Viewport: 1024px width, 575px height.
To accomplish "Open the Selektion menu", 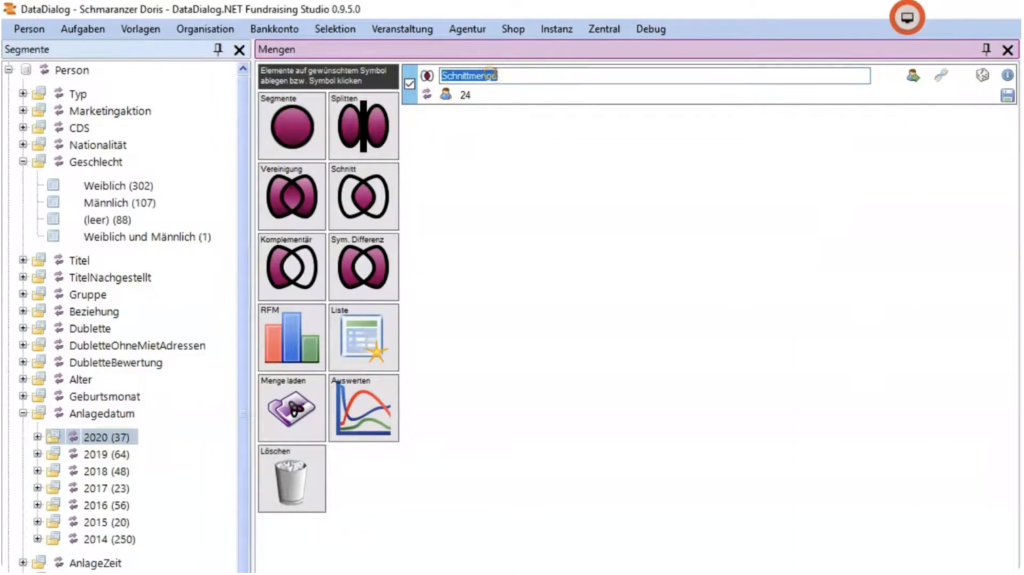I will [x=335, y=29].
